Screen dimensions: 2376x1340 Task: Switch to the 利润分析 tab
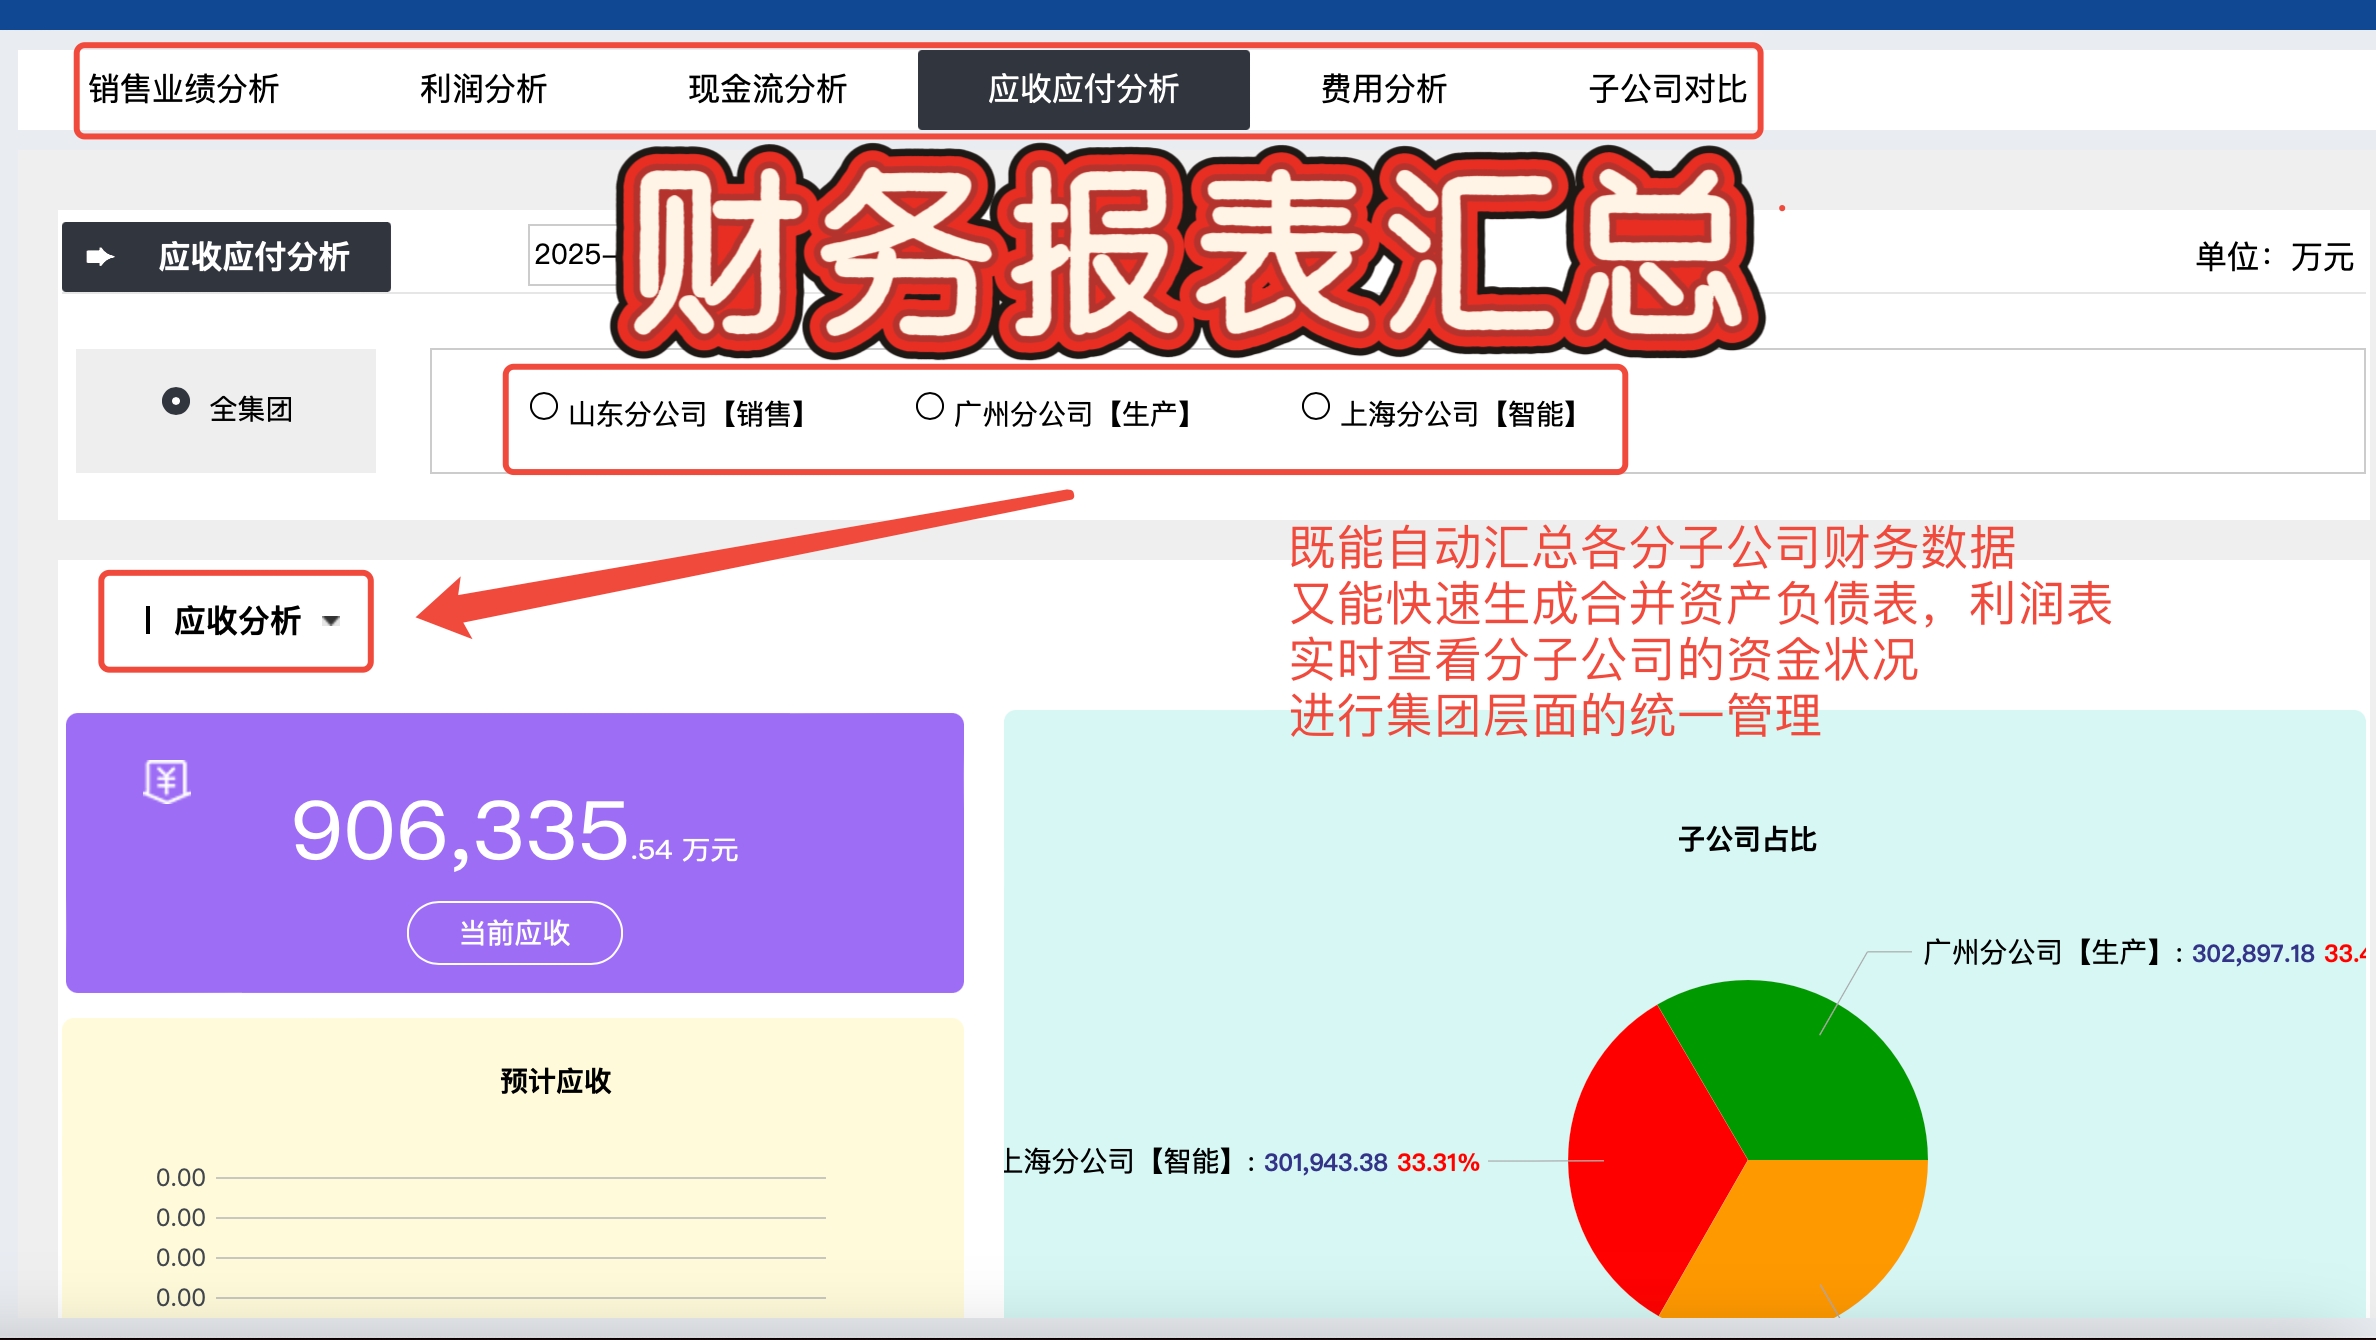point(484,89)
